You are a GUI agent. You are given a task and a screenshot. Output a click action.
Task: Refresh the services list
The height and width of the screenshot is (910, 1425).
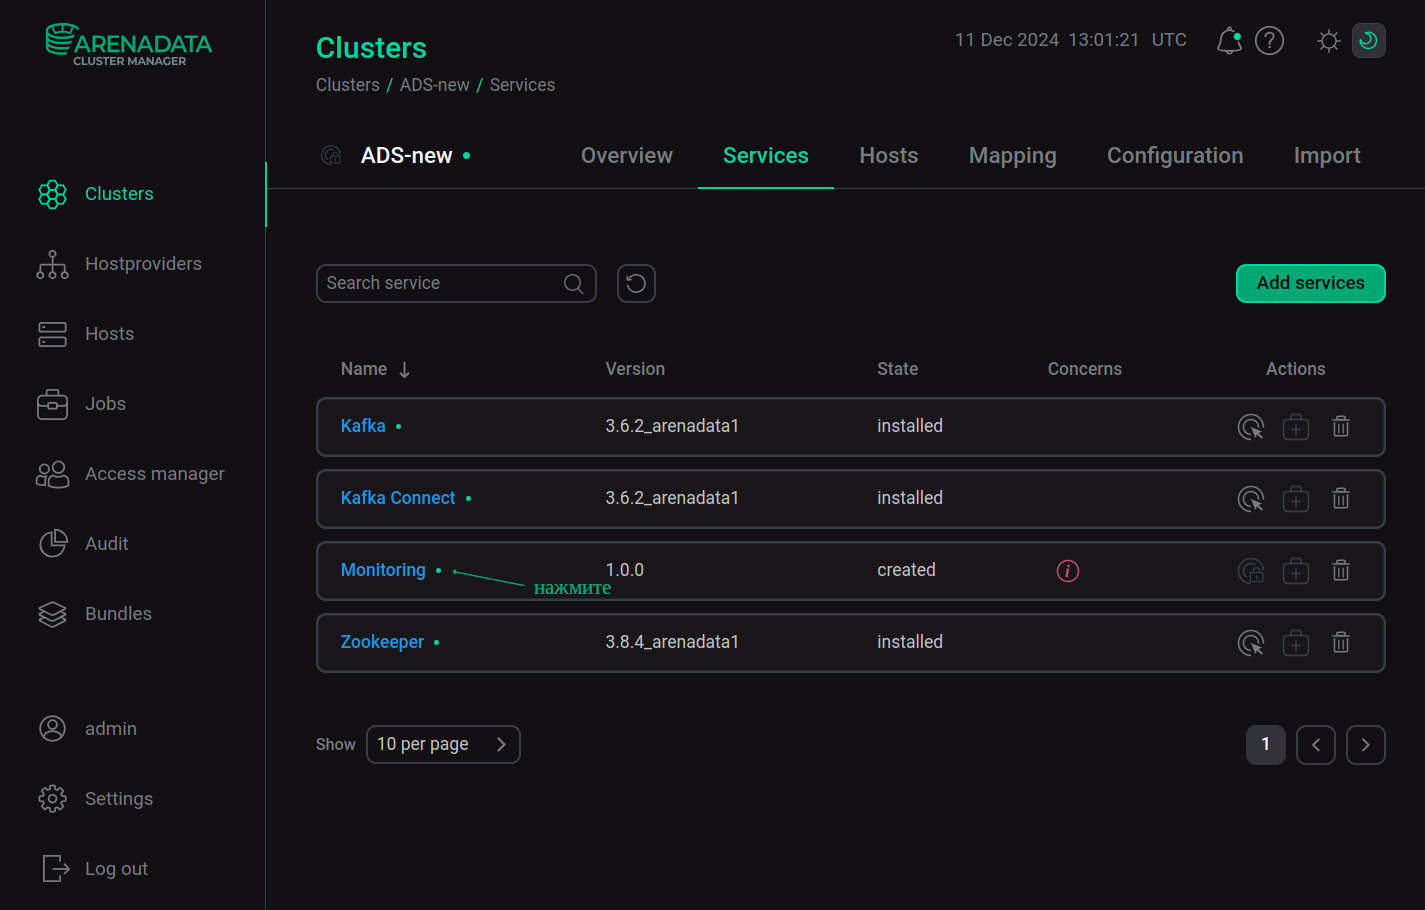point(636,284)
